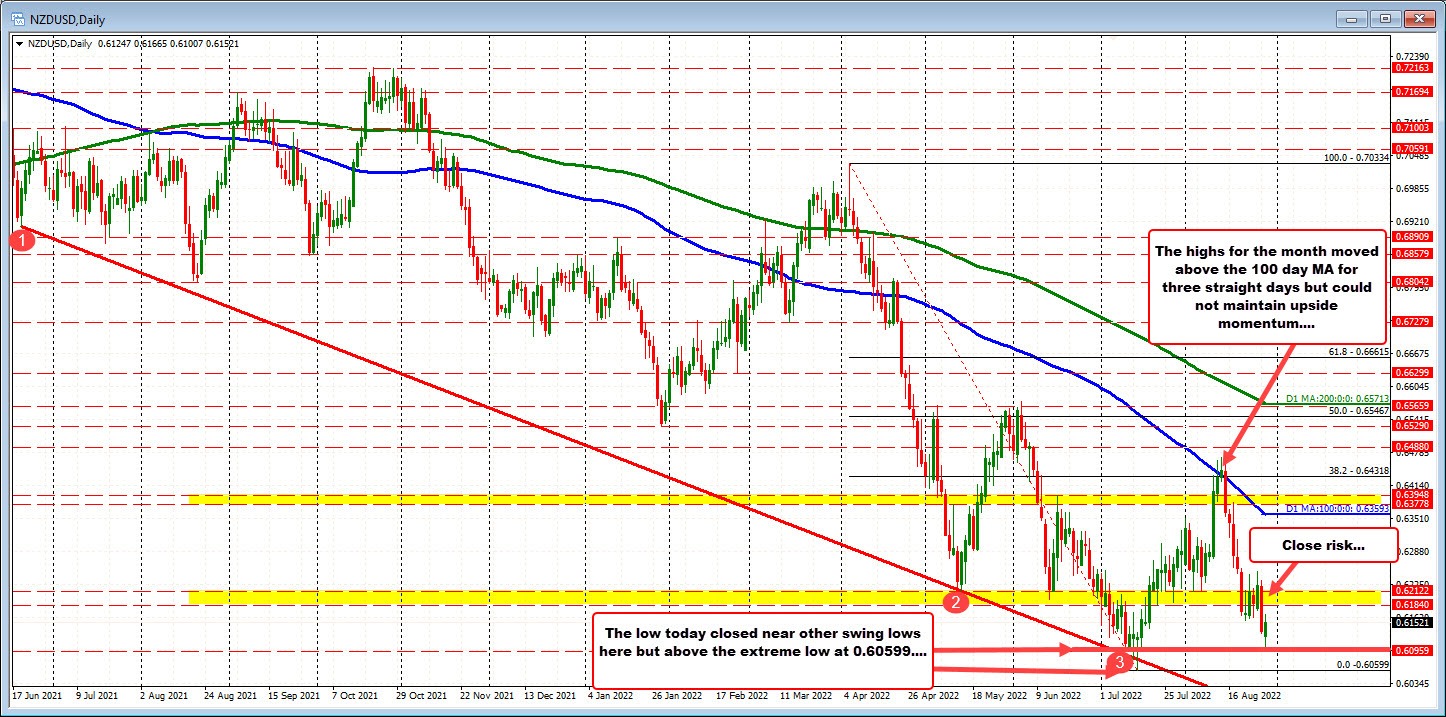Click the 0.67279 red price label
1446x717 pixels.
[1410, 321]
